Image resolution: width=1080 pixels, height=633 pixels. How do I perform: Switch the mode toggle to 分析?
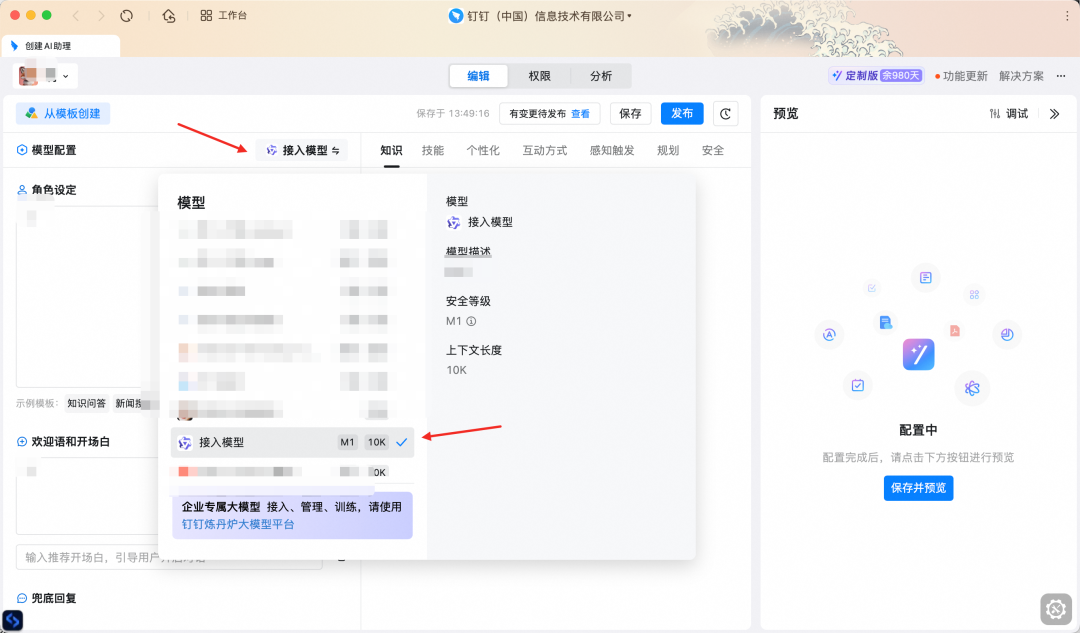pyautogui.click(x=601, y=76)
